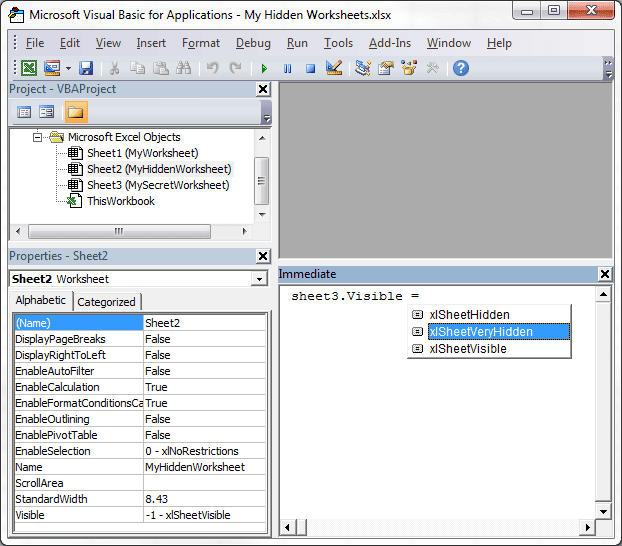Screen dimensions: 622x546
Task: Open the View menu
Action: 108,43
